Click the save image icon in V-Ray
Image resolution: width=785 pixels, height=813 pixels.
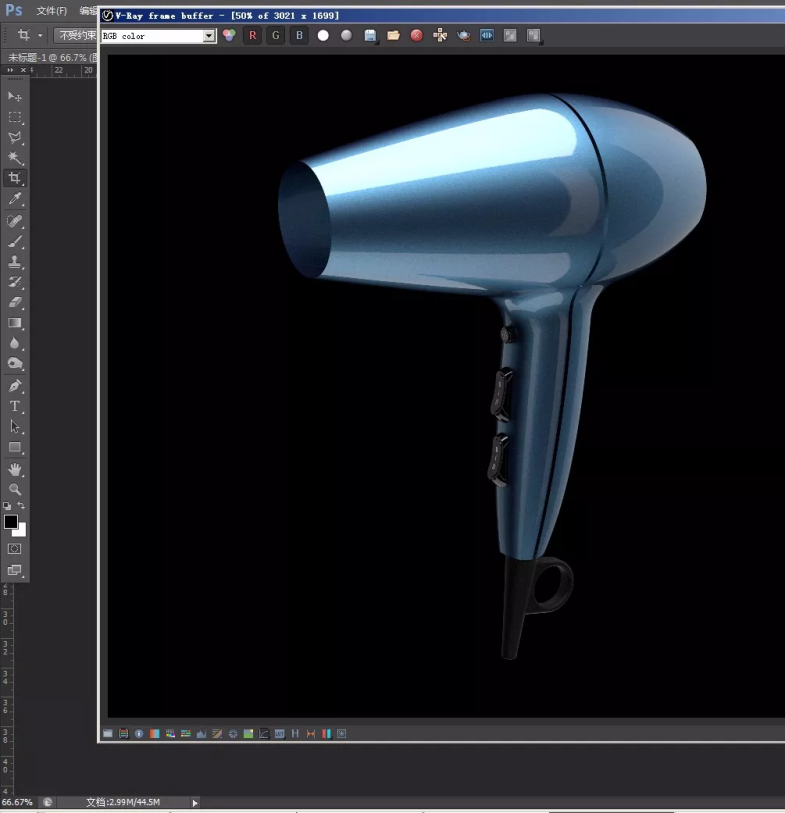(x=370, y=35)
